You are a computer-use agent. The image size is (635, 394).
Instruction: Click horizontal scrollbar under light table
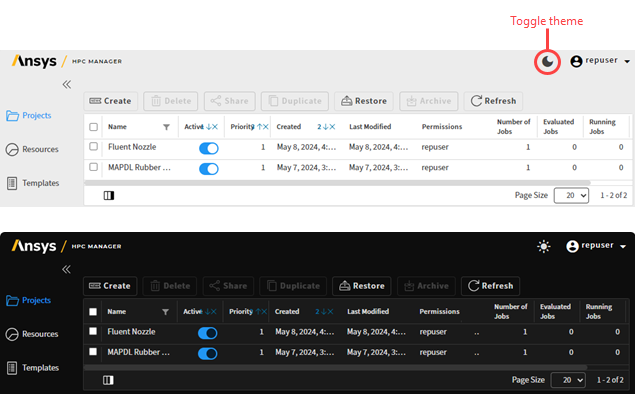click(337, 183)
